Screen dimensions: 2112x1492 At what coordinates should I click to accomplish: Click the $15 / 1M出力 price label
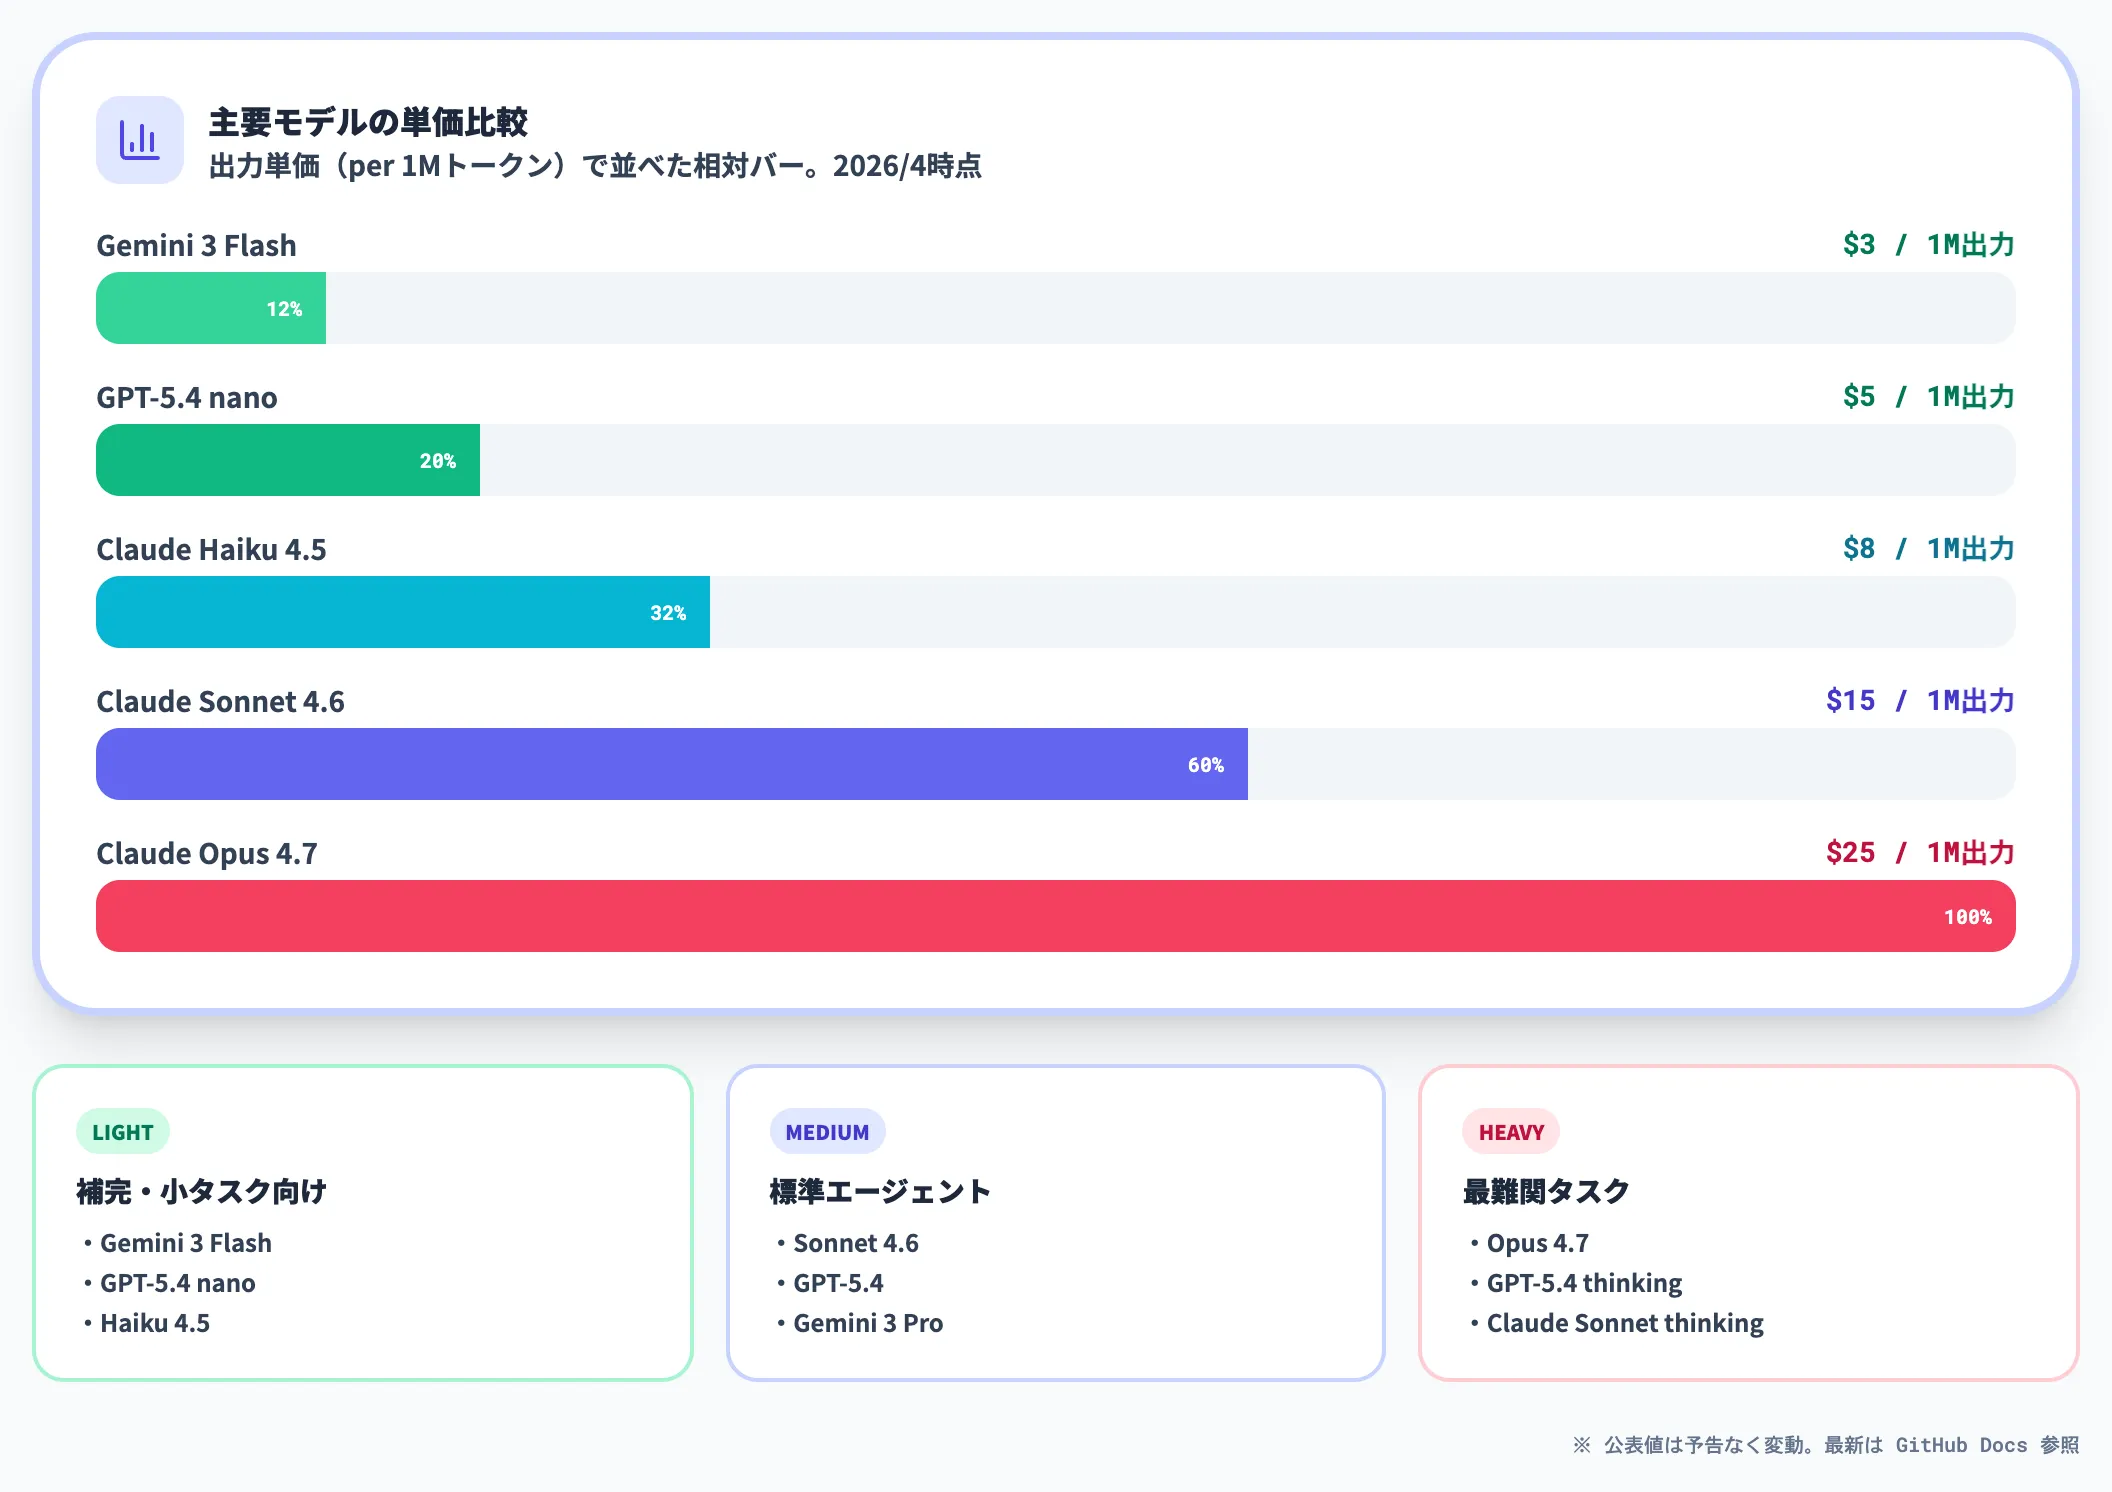(1919, 700)
